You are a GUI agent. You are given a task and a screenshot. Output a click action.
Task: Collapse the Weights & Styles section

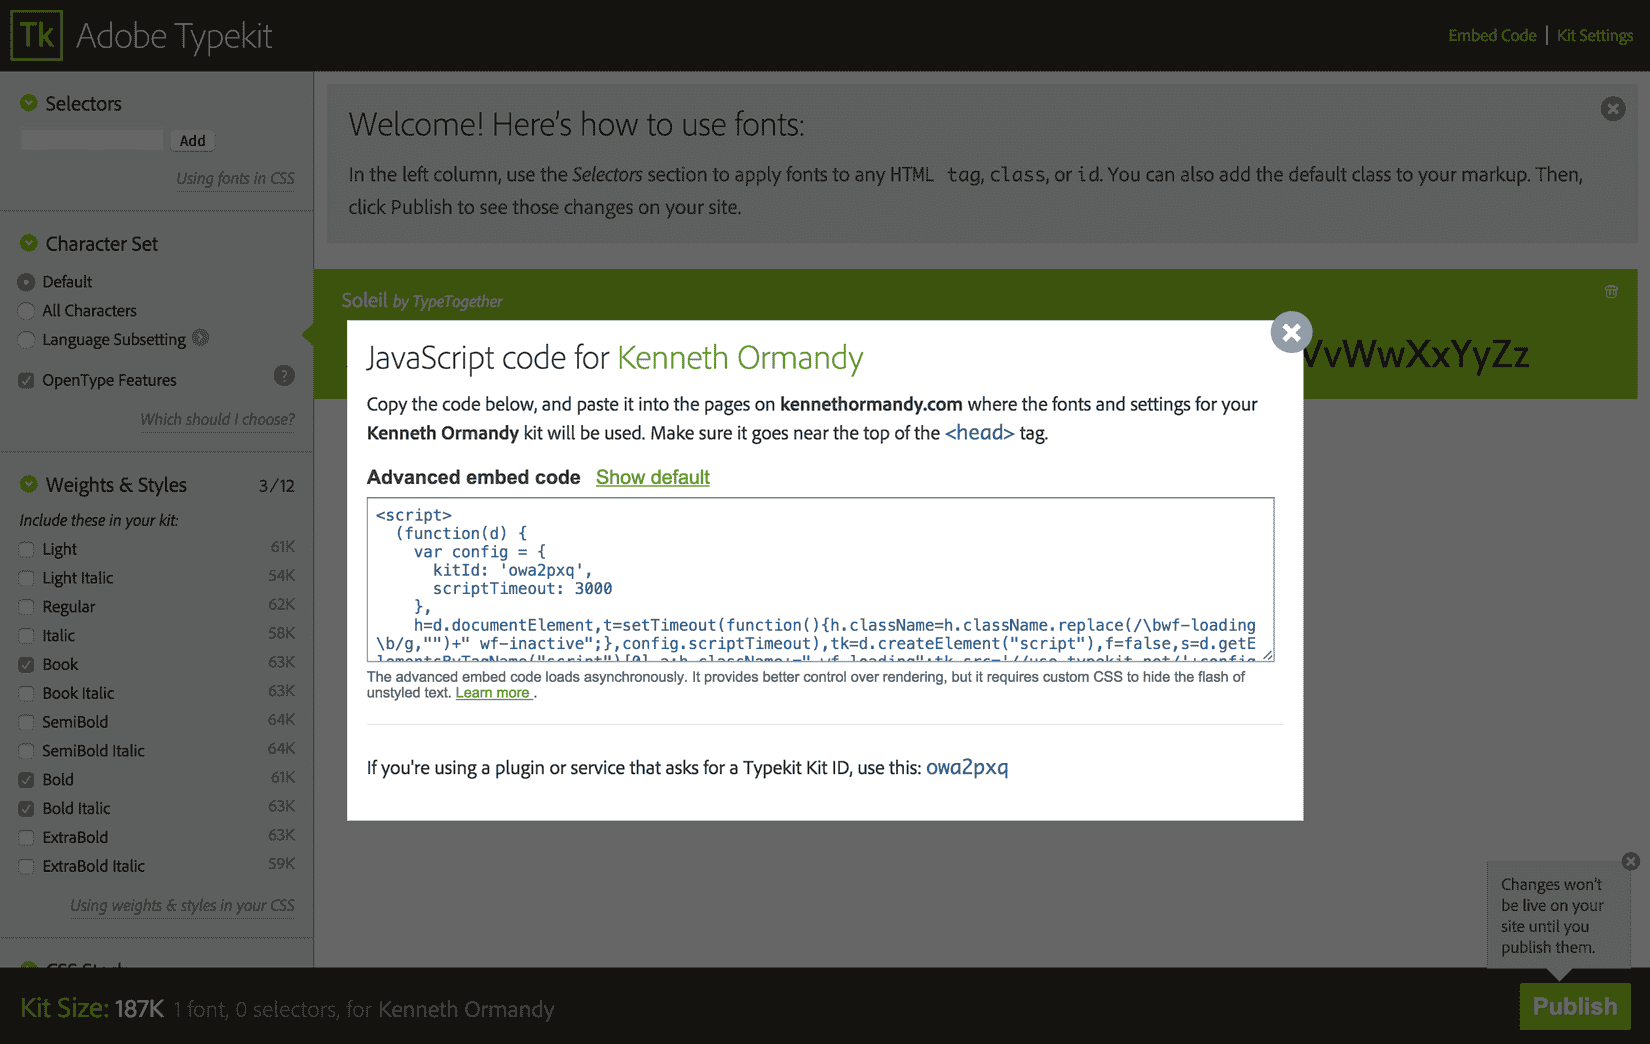[29, 484]
